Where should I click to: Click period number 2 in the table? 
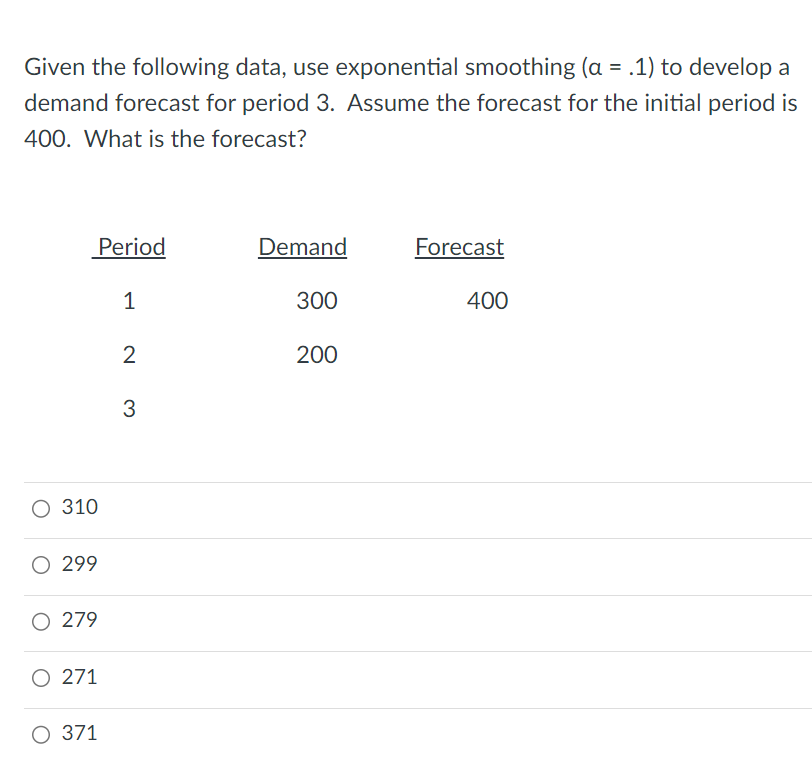(129, 355)
